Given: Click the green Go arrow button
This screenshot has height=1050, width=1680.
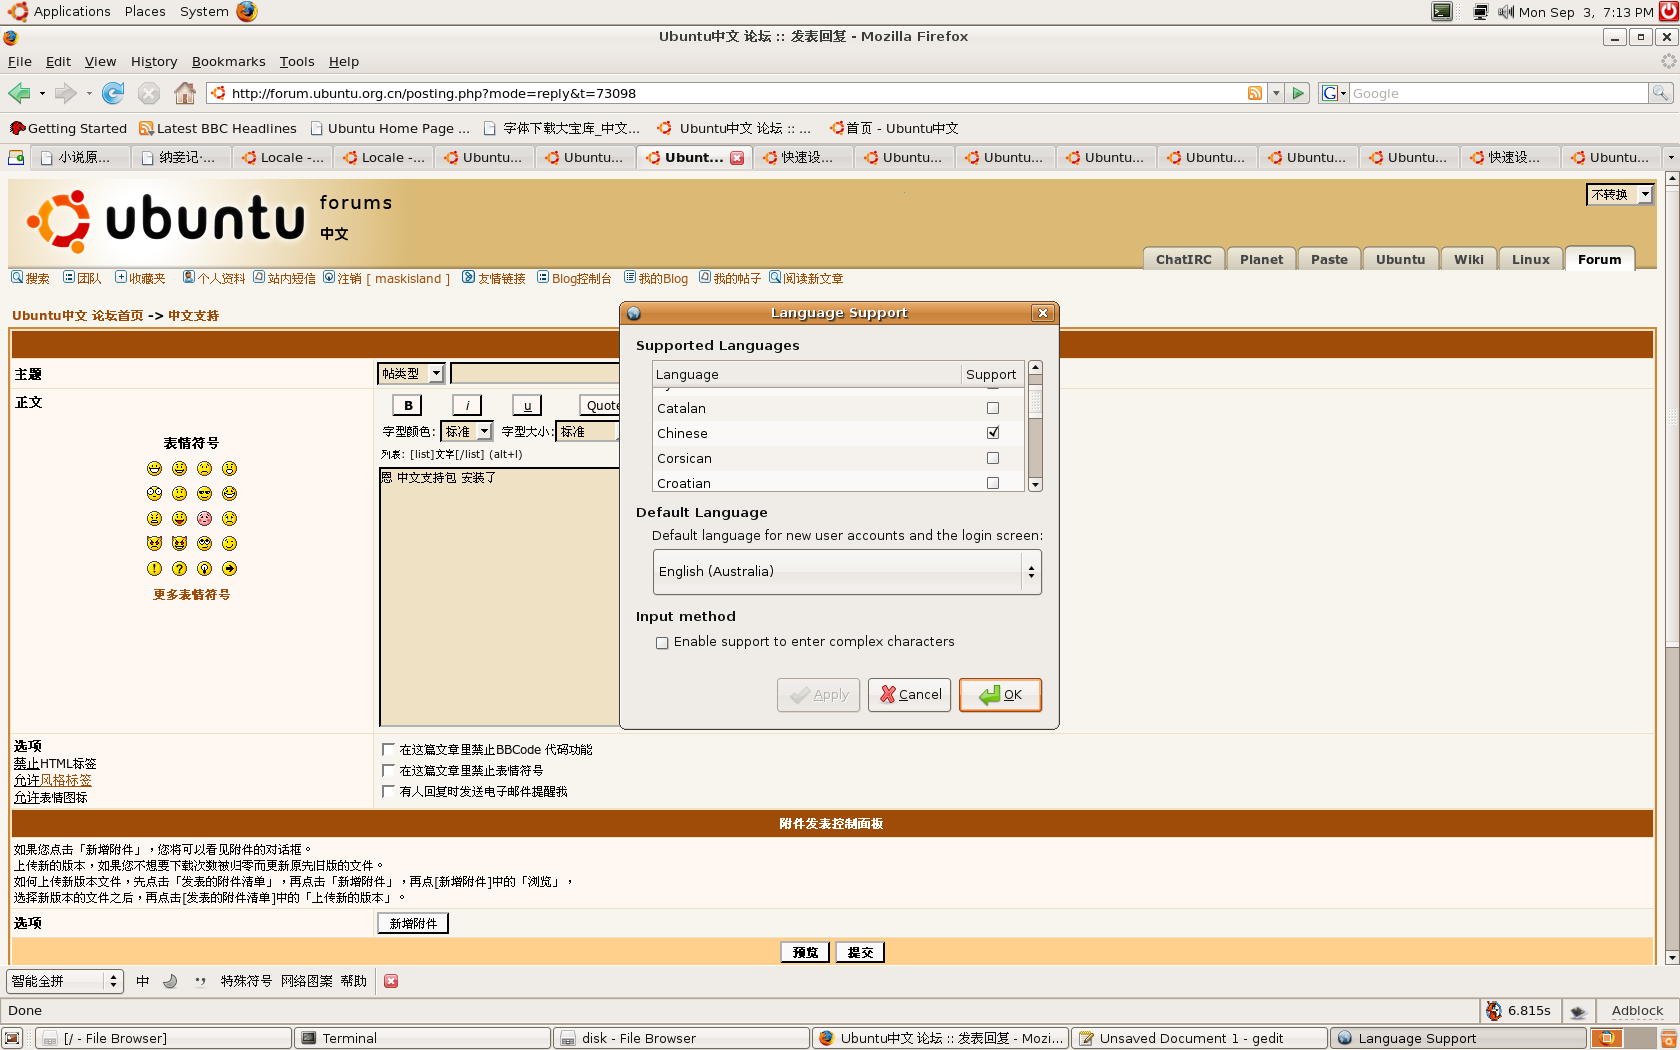Looking at the screenshot, I should [1298, 93].
